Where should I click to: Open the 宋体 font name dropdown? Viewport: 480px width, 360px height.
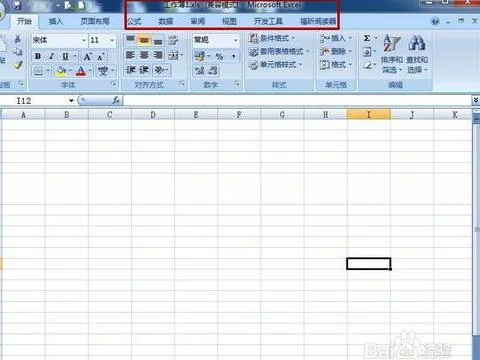point(84,40)
